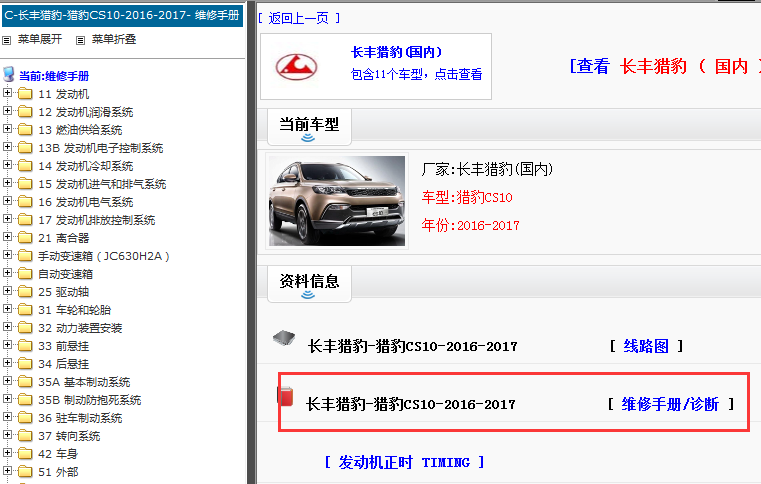Click folder icon of 33 前悬挂
This screenshot has width=761, height=484.
pyautogui.click(x=25, y=345)
